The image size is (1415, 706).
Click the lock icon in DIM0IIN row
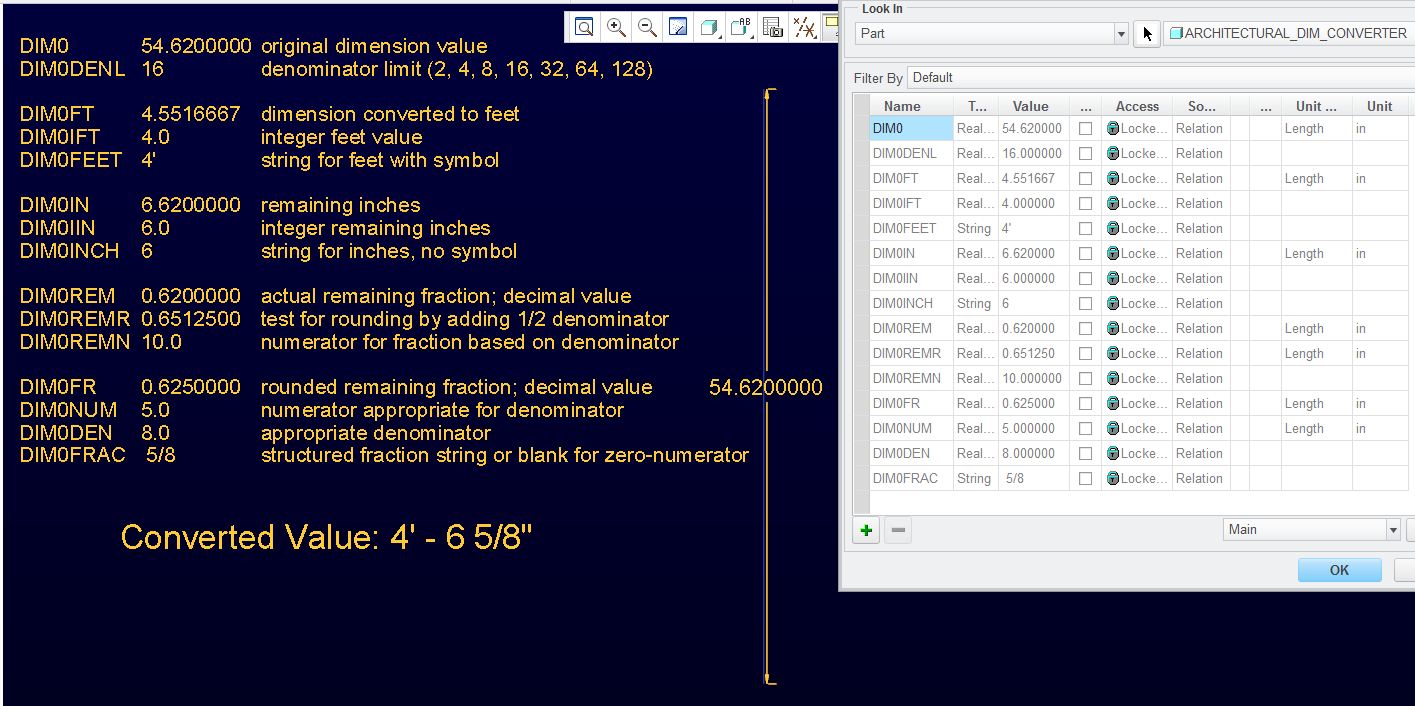(1112, 278)
